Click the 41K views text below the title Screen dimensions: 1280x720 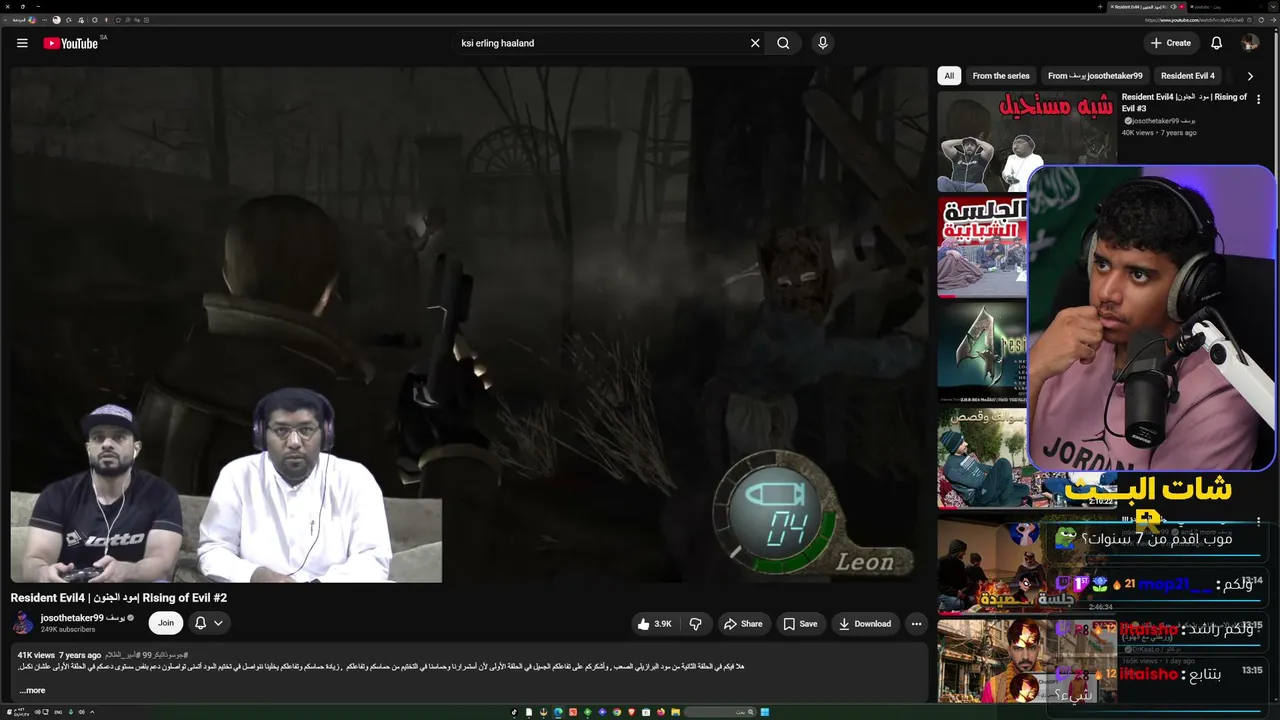pyautogui.click(x=36, y=655)
